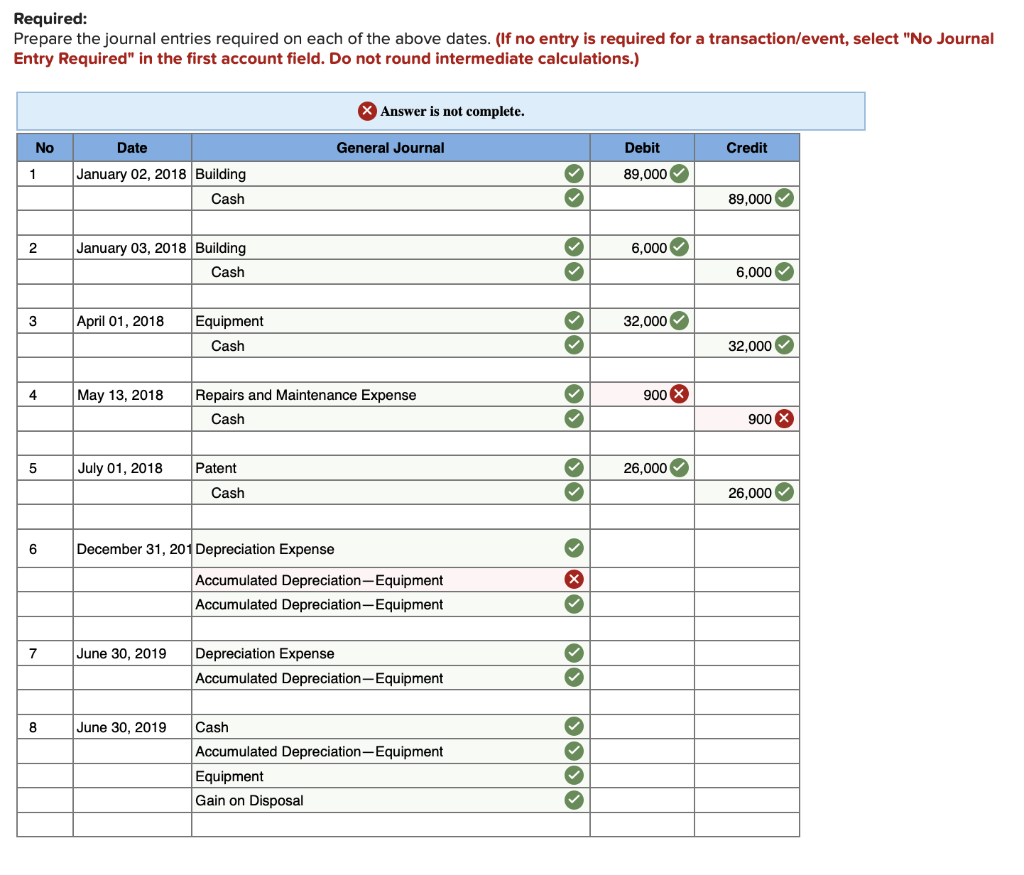Image resolution: width=1024 pixels, height=875 pixels.
Task: Click the 32,000 debit value
Action: 645,321
